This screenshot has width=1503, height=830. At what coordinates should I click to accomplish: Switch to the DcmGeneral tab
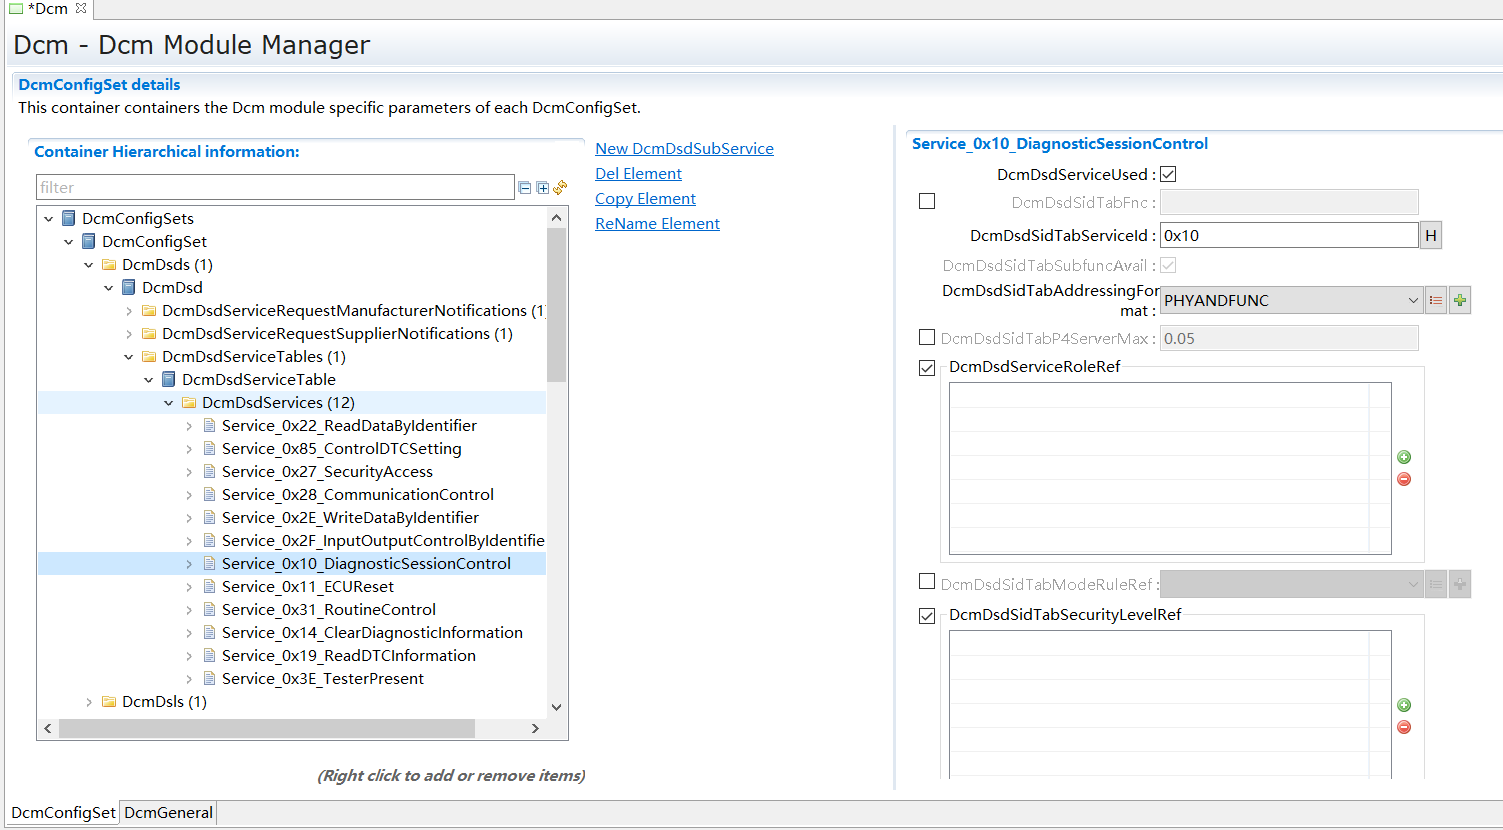pyautogui.click(x=168, y=812)
